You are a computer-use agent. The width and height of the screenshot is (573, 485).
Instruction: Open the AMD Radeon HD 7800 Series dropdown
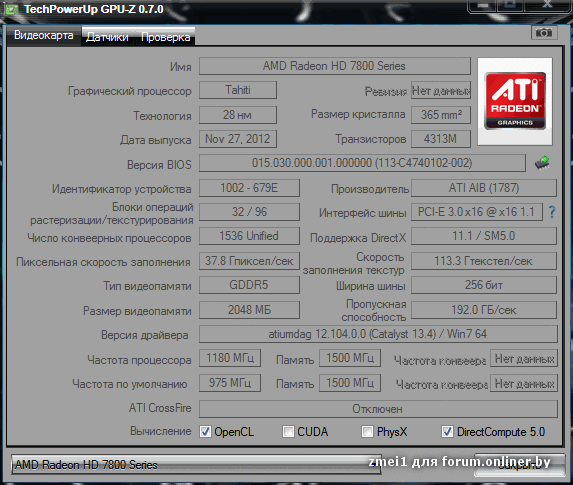[x=196, y=465]
